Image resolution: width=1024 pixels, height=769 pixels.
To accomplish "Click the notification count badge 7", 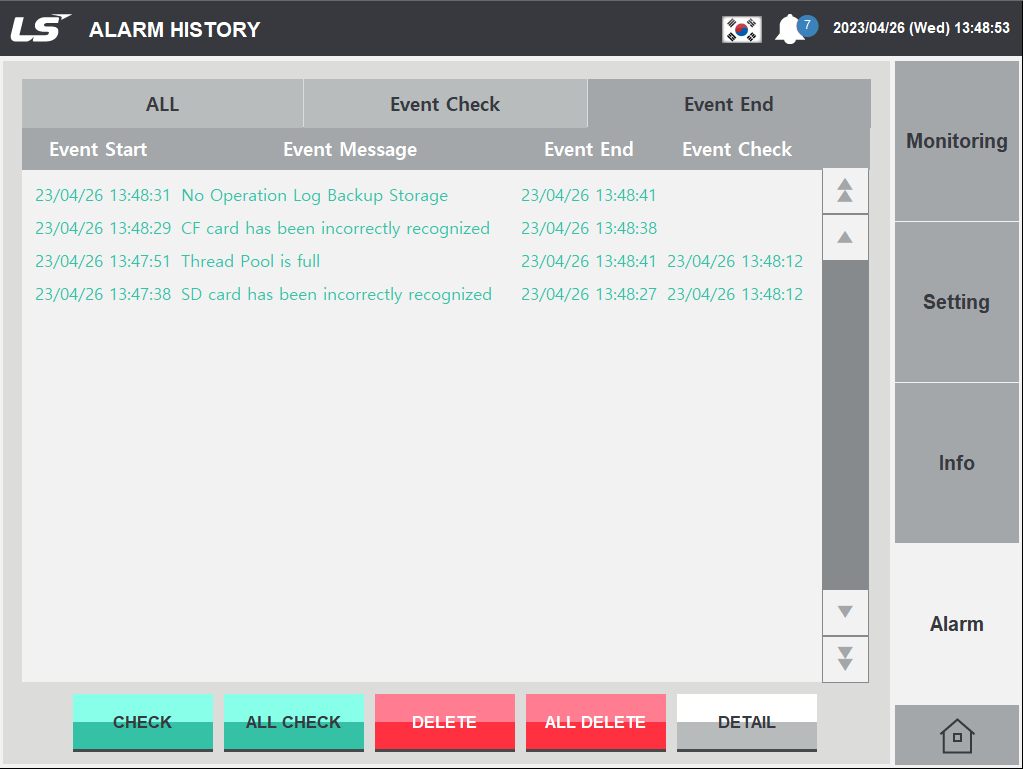I will click(x=808, y=25).
